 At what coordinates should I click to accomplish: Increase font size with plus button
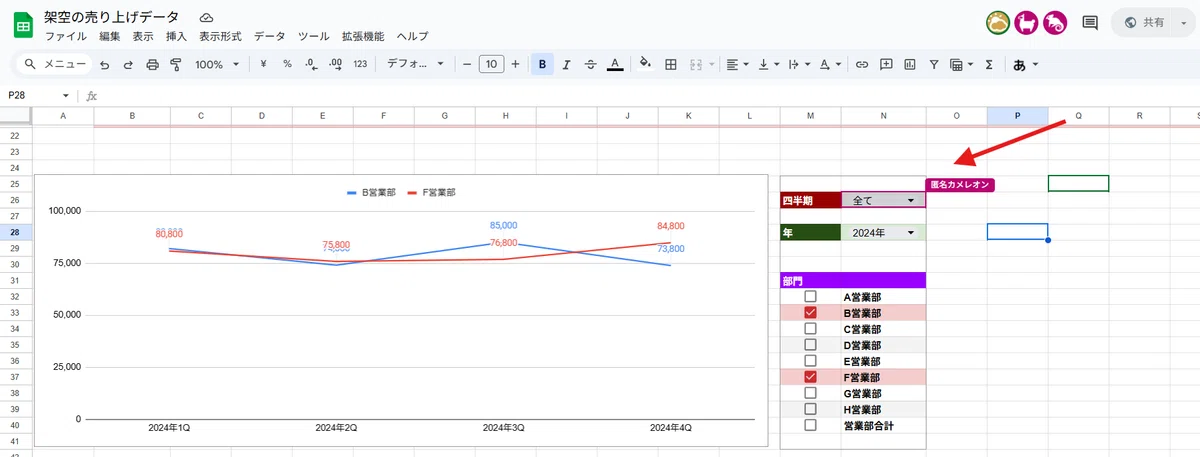point(515,64)
